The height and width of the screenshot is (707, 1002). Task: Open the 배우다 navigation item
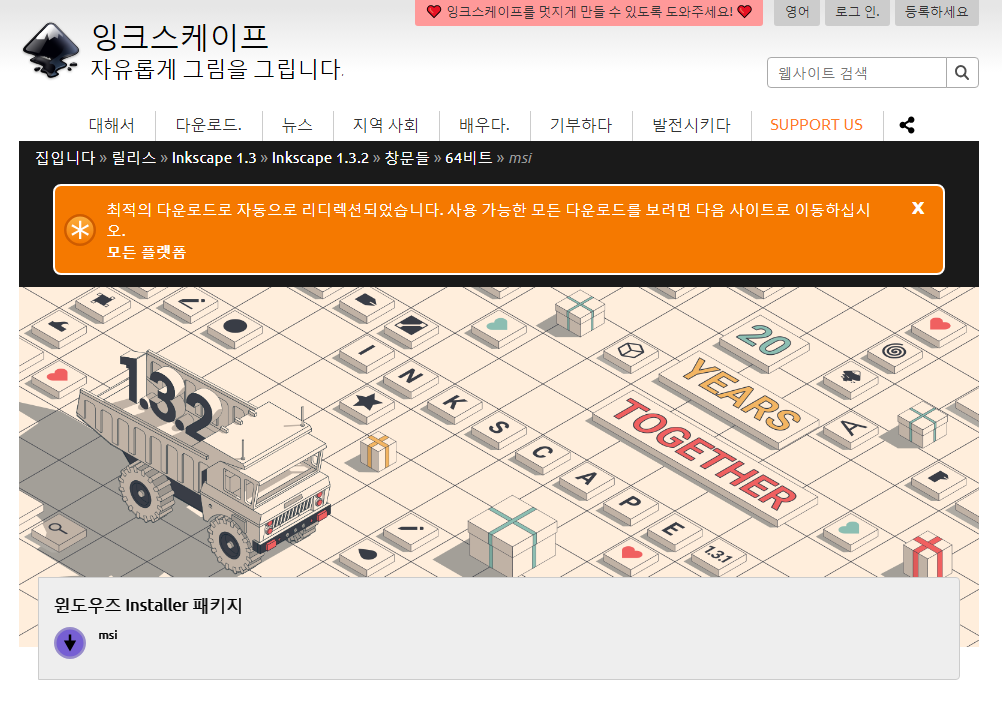[486, 124]
